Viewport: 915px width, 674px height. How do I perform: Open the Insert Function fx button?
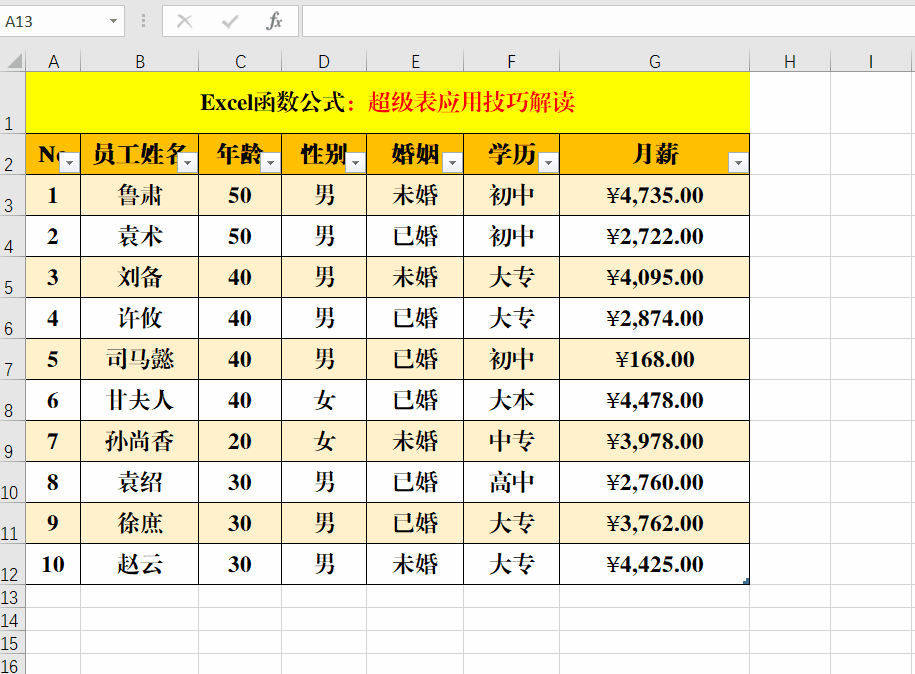click(x=274, y=22)
